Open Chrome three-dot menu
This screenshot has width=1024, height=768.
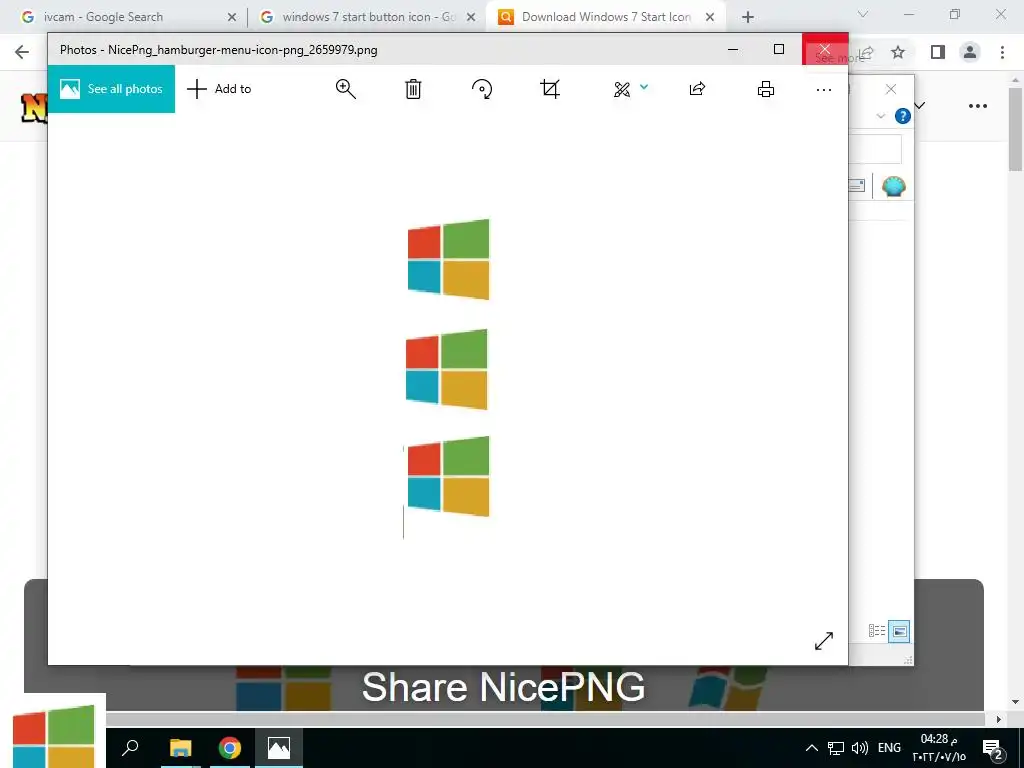[x=1002, y=52]
